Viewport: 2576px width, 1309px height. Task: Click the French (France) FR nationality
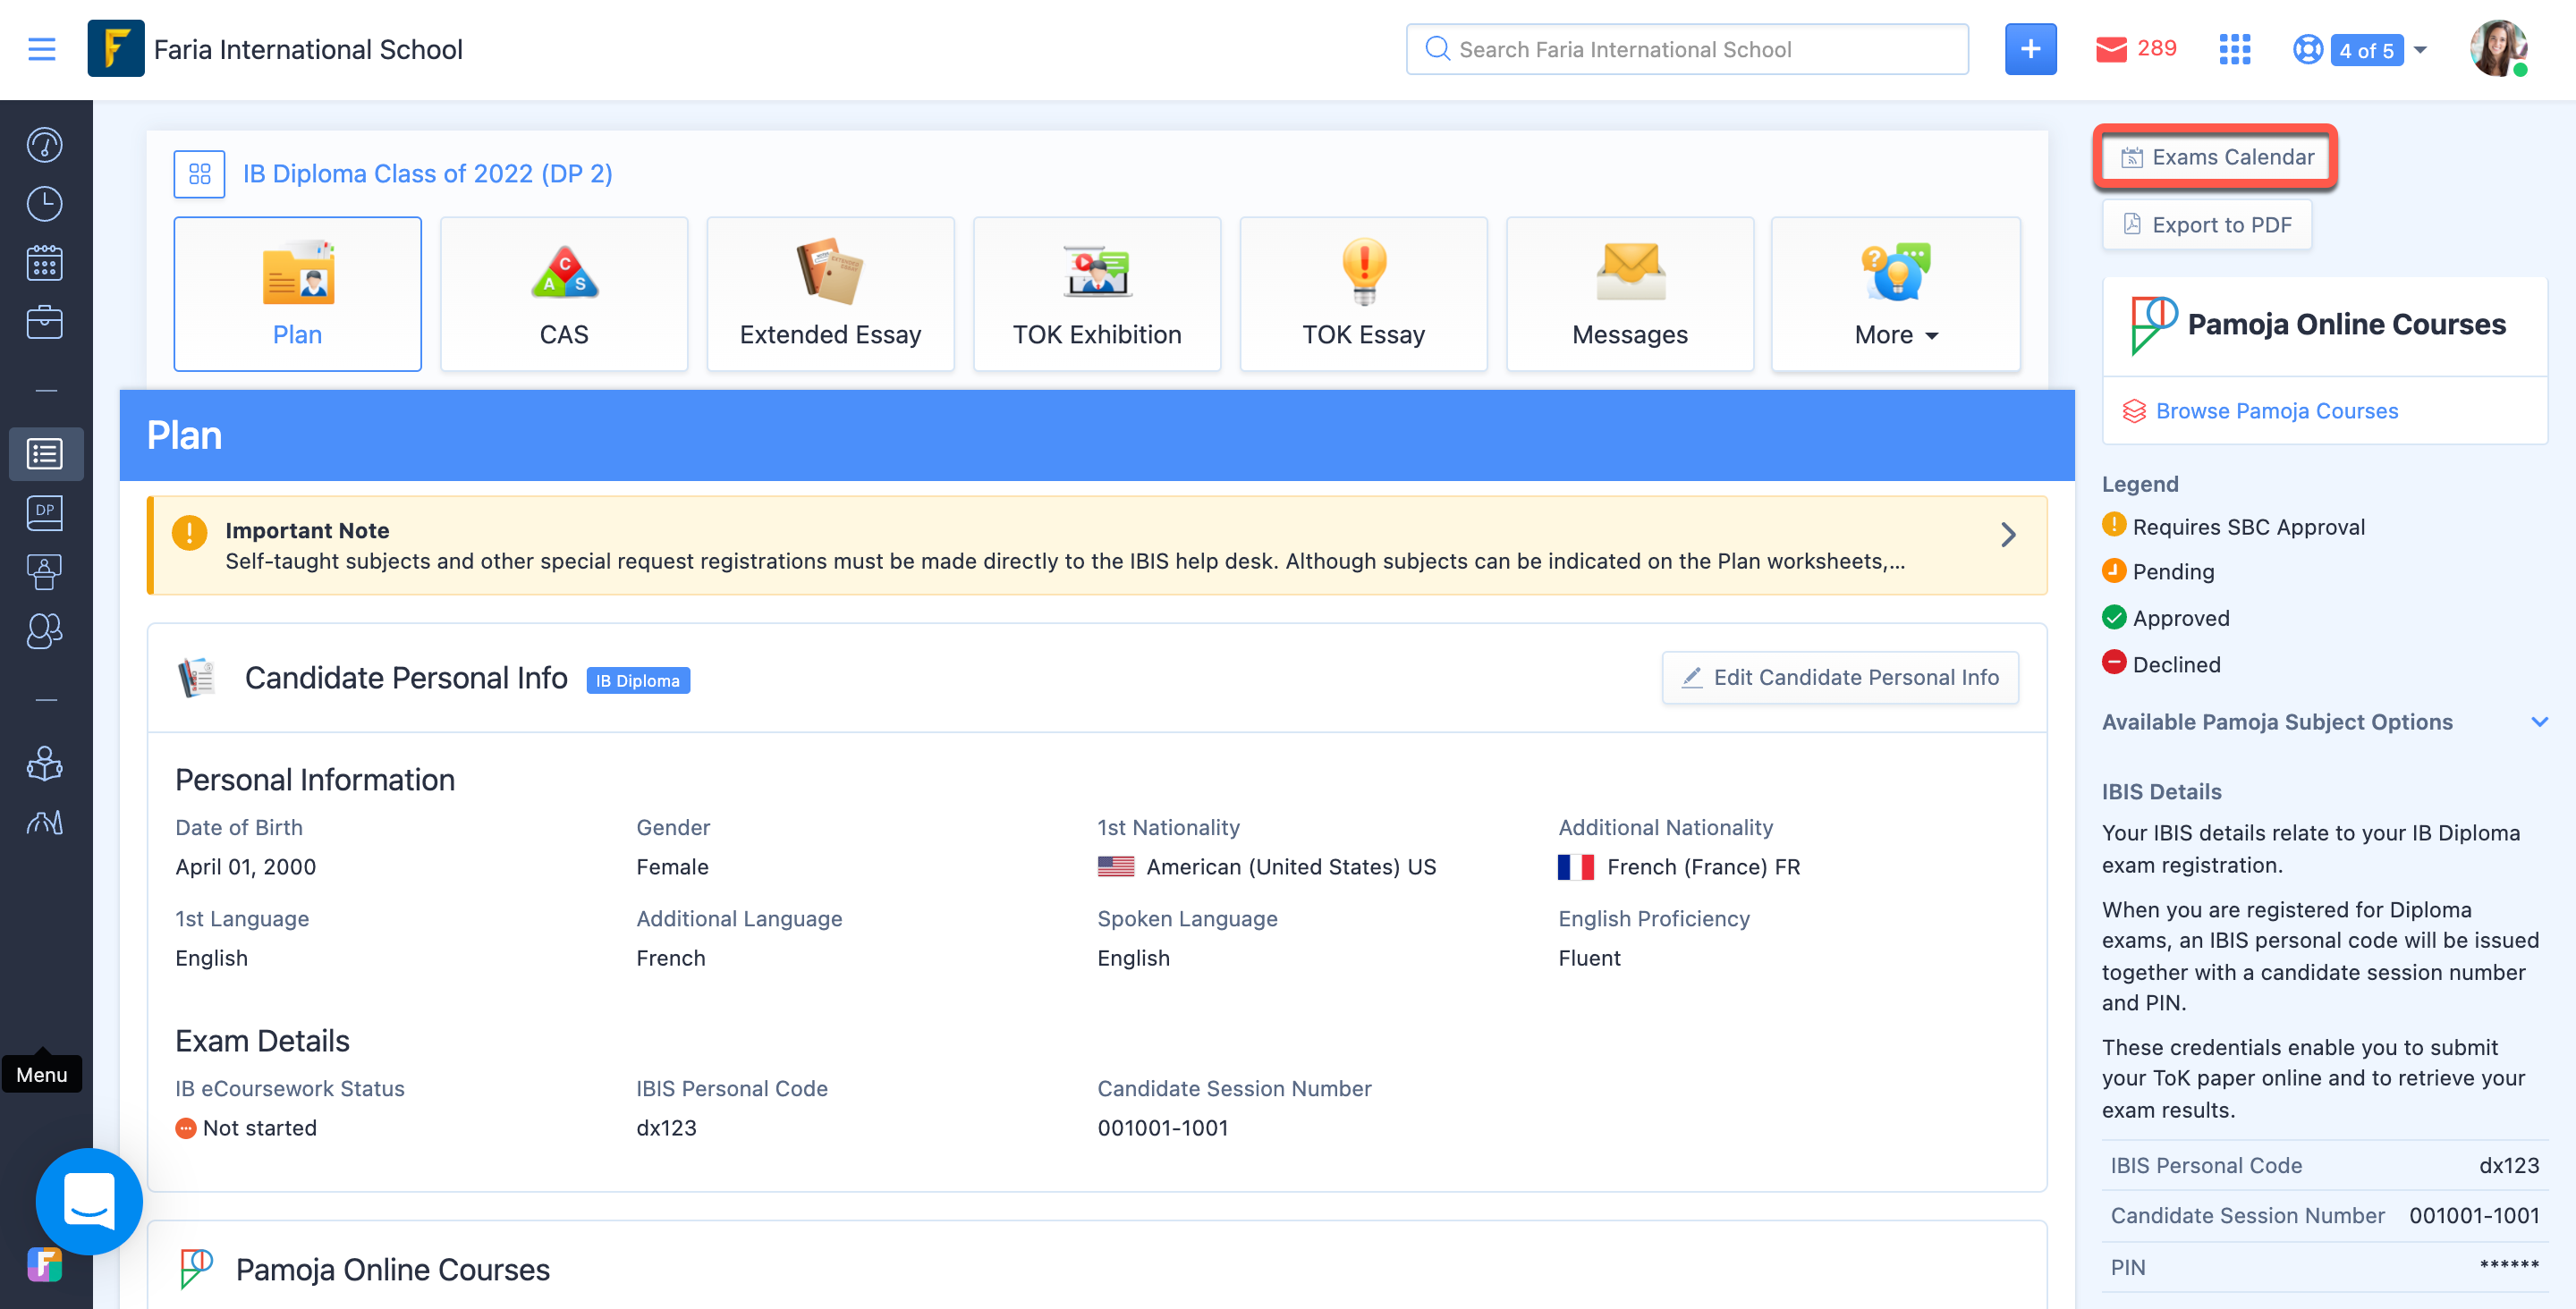tap(1703, 867)
